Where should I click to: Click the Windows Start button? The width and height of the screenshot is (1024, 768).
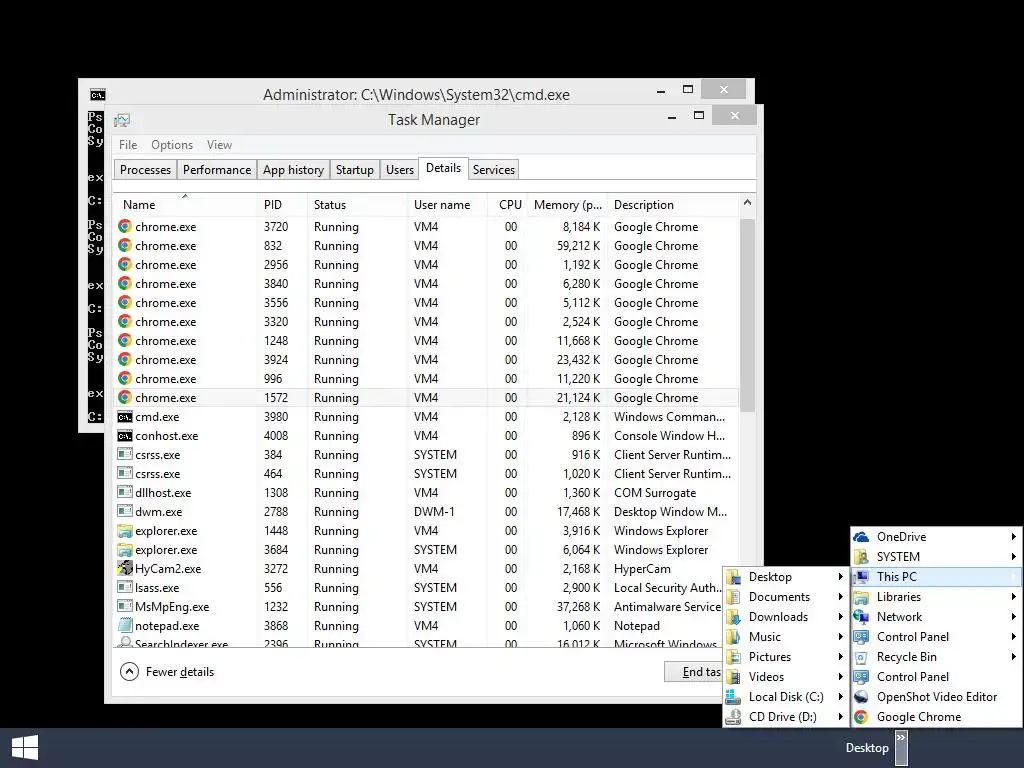(x=25, y=748)
